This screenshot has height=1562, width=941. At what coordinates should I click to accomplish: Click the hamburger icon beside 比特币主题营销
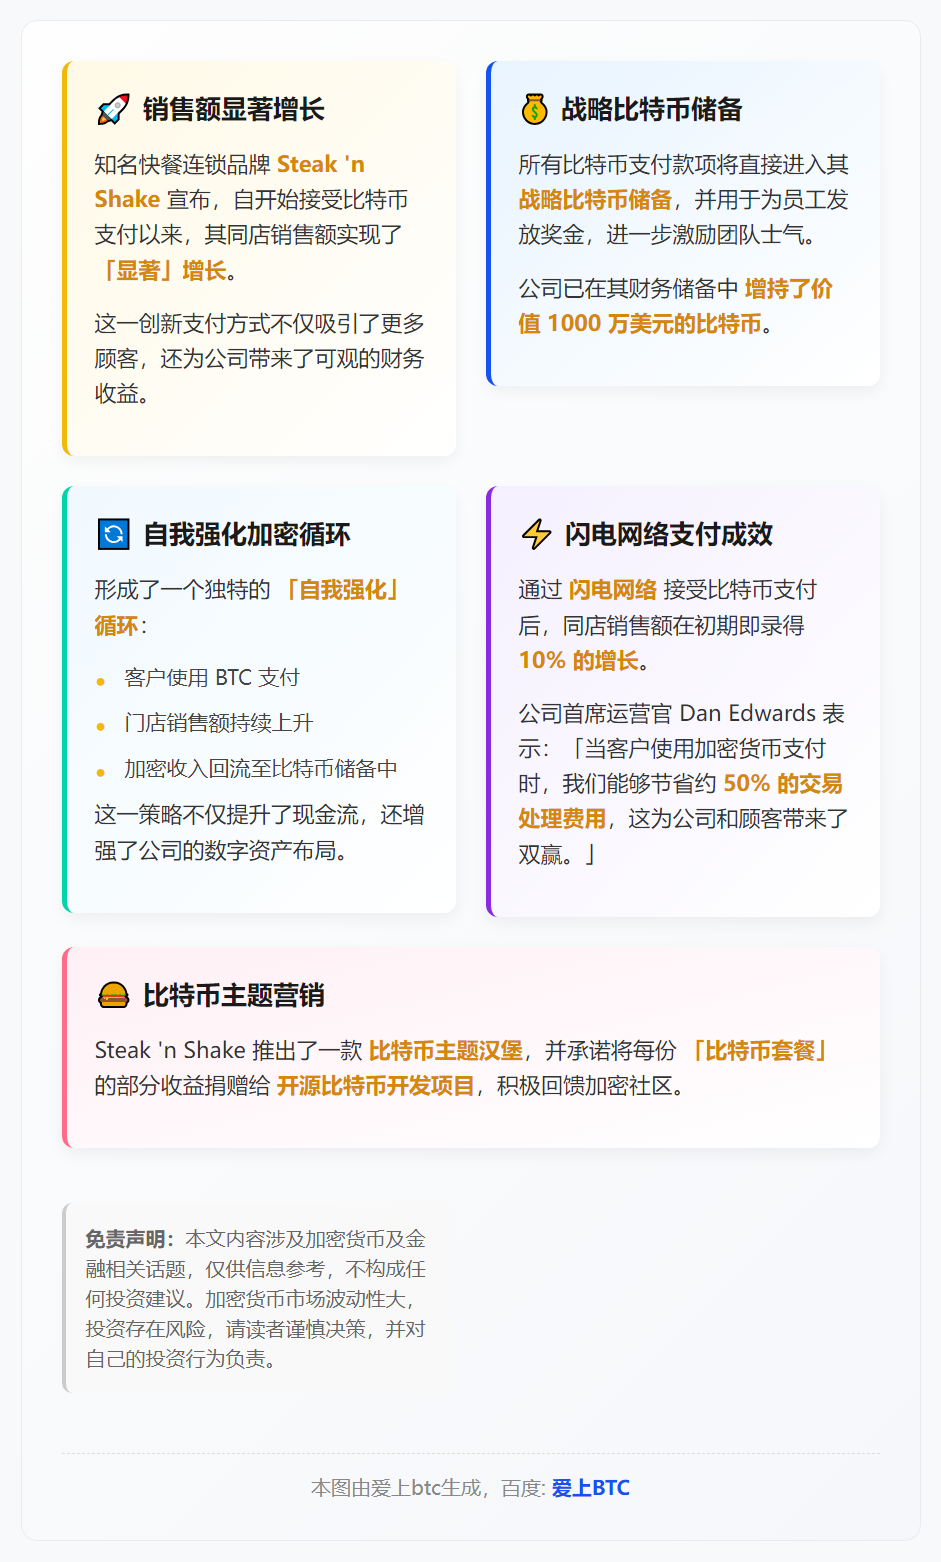click(x=113, y=995)
